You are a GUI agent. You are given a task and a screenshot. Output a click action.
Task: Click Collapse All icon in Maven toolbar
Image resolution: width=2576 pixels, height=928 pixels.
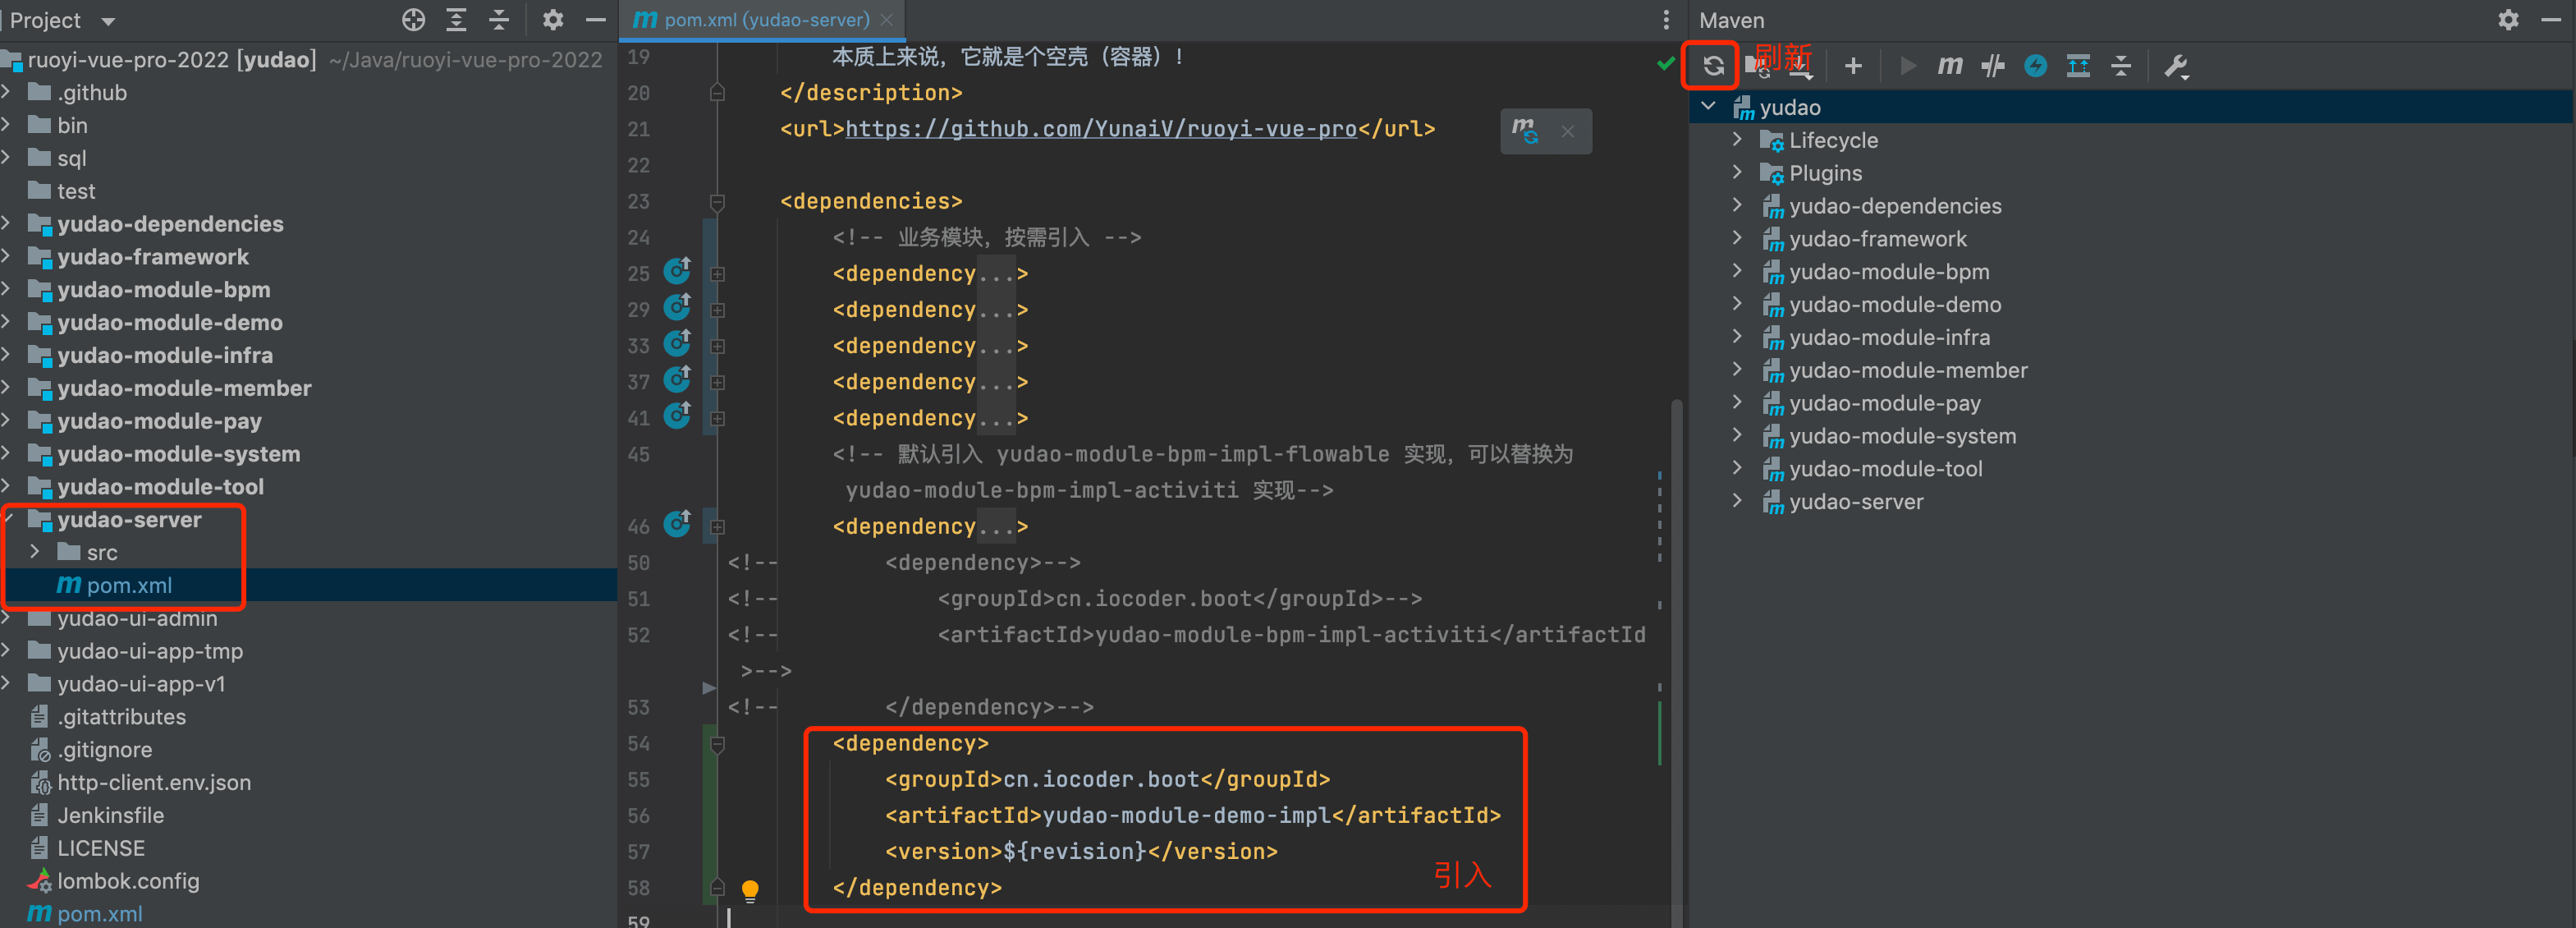coord(2120,66)
